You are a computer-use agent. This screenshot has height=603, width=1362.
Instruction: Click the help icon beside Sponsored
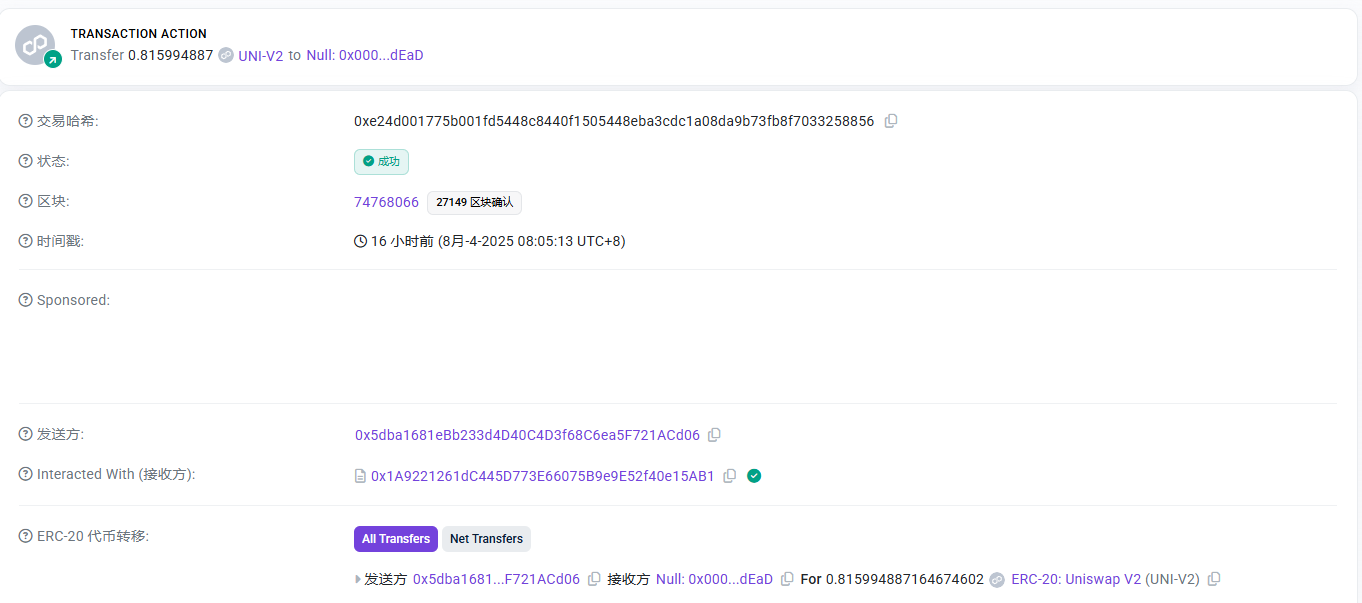26,300
